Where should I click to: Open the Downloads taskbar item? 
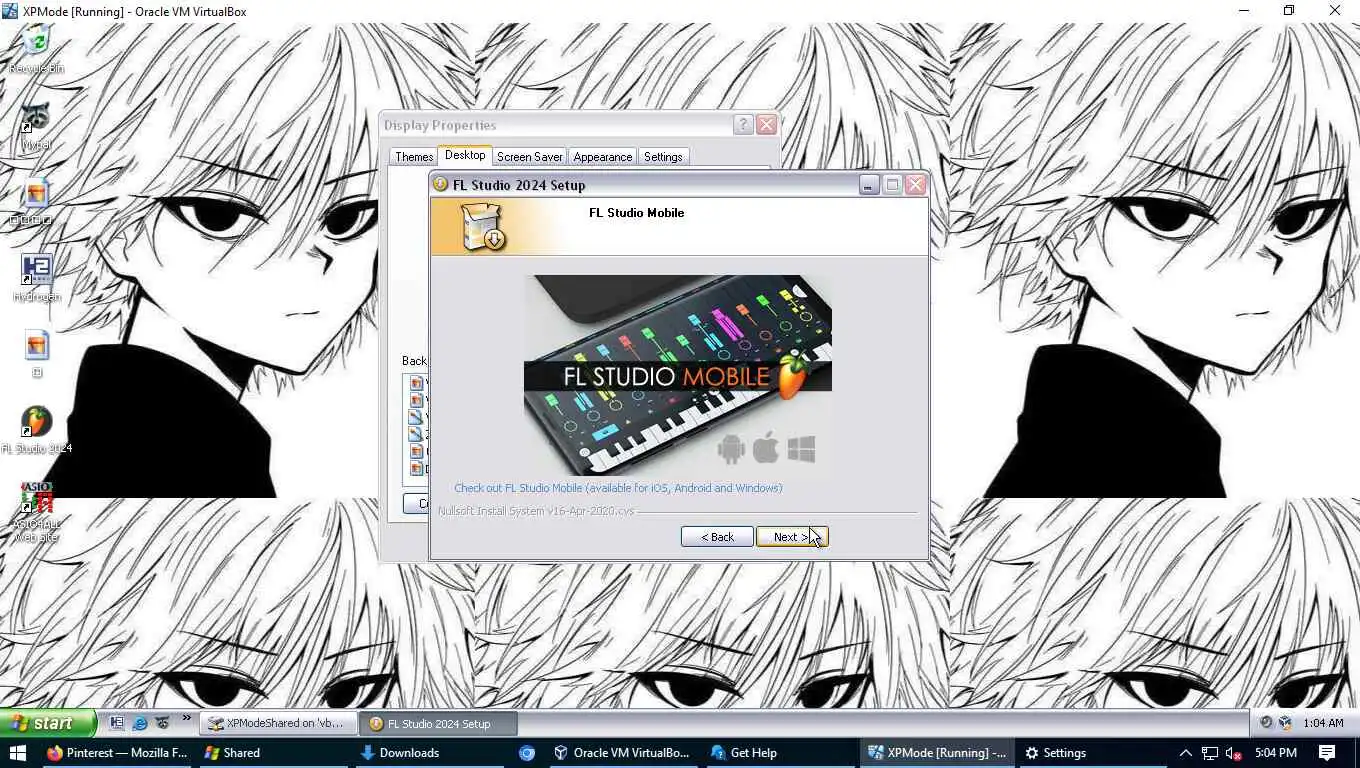coord(431,753)
